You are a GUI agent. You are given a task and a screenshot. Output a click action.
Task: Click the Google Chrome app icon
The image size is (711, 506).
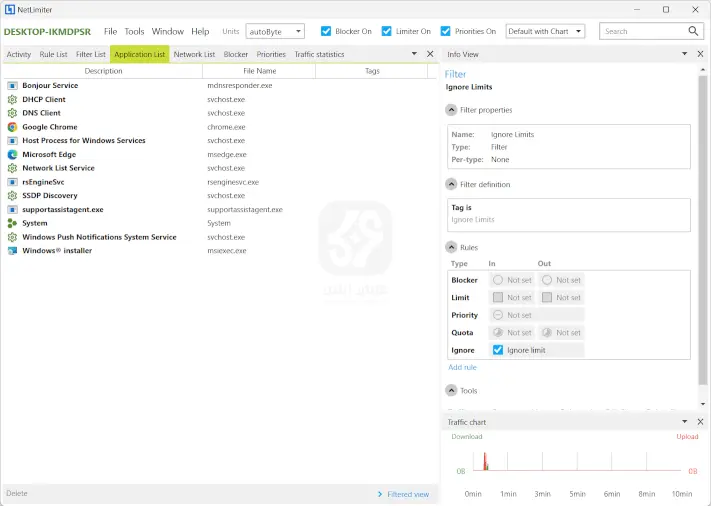12,127
